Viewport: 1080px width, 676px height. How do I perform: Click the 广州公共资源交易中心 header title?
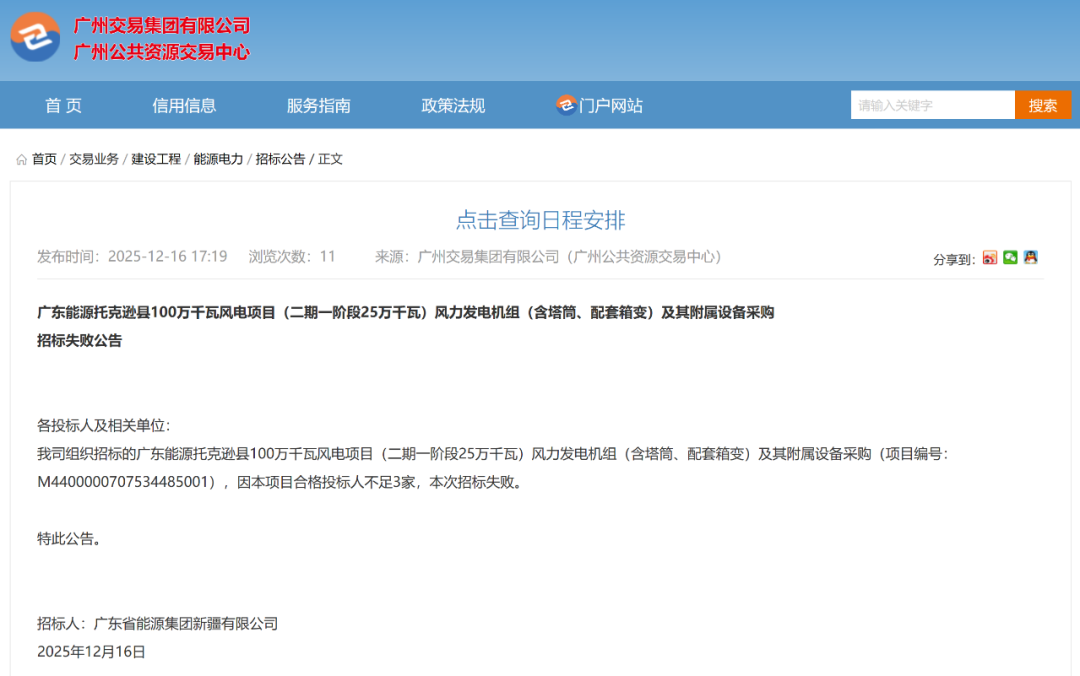162,52
